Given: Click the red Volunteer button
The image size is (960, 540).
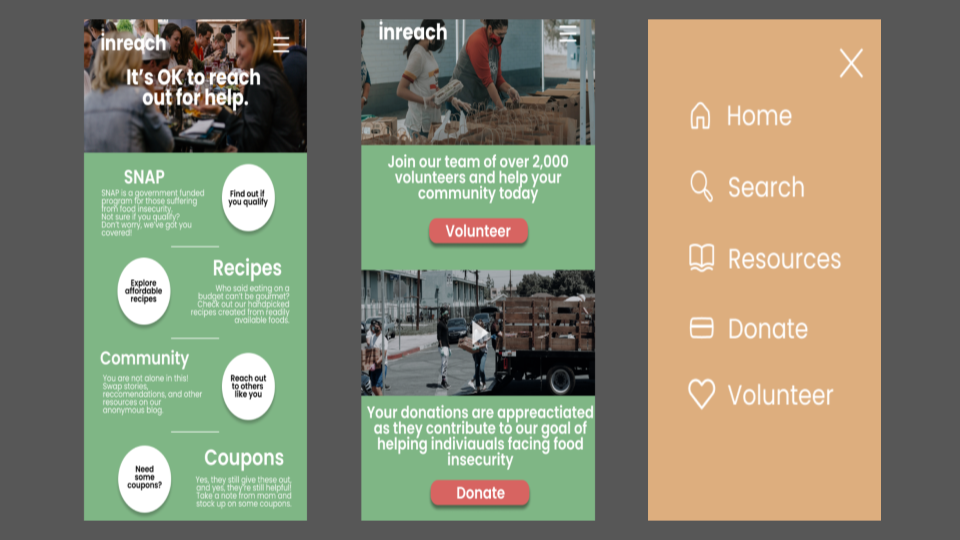Looking at the screenshot, I should 478,231.
